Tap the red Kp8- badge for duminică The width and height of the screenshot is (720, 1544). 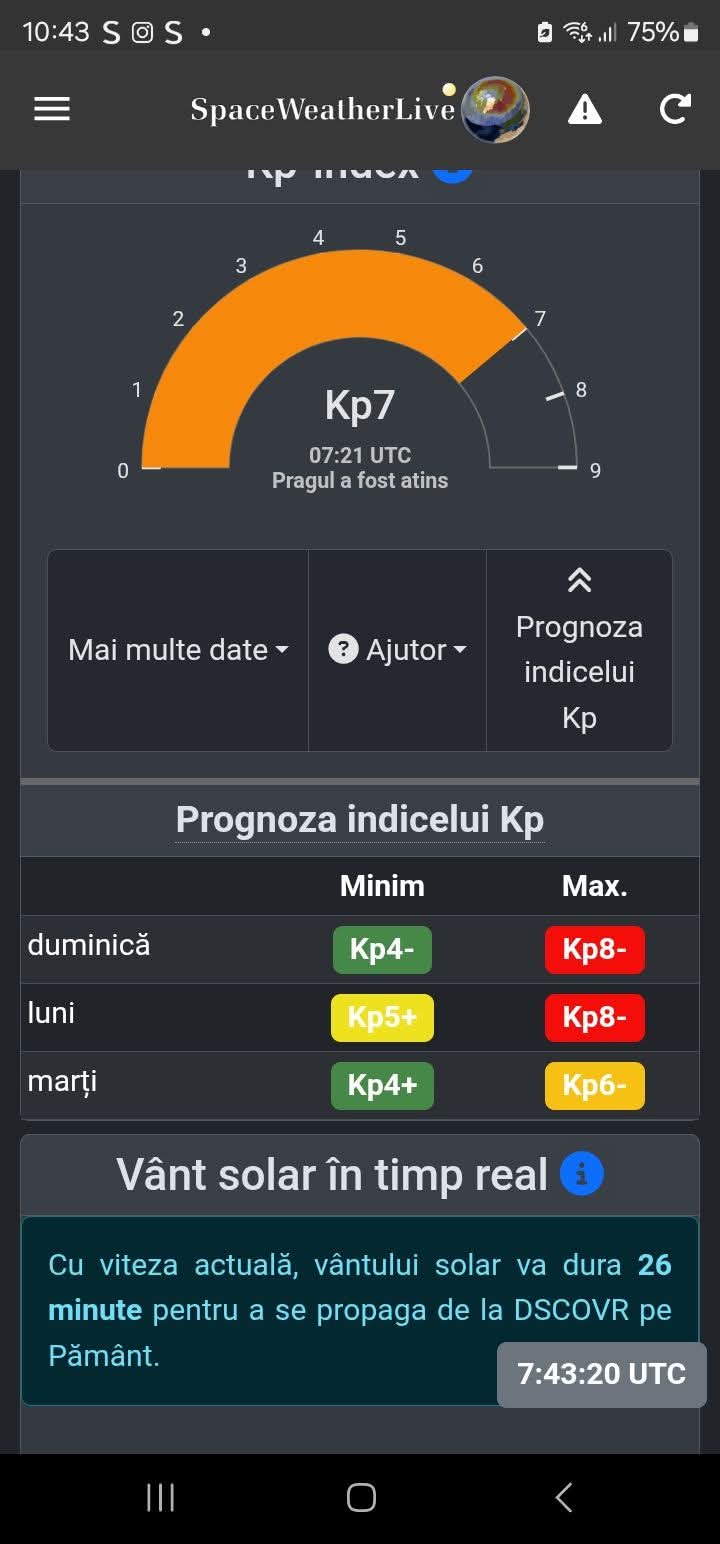click(x=595, y=950)
